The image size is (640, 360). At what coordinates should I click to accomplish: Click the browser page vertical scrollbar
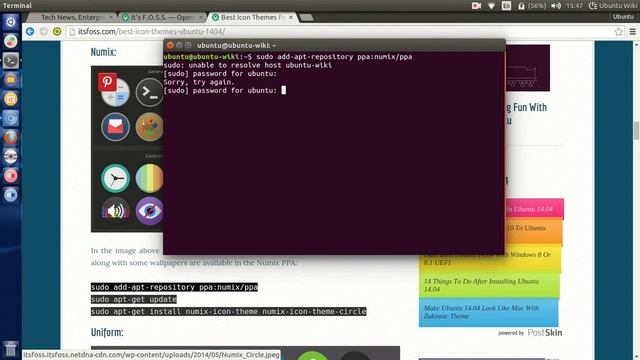pos(636,131)
